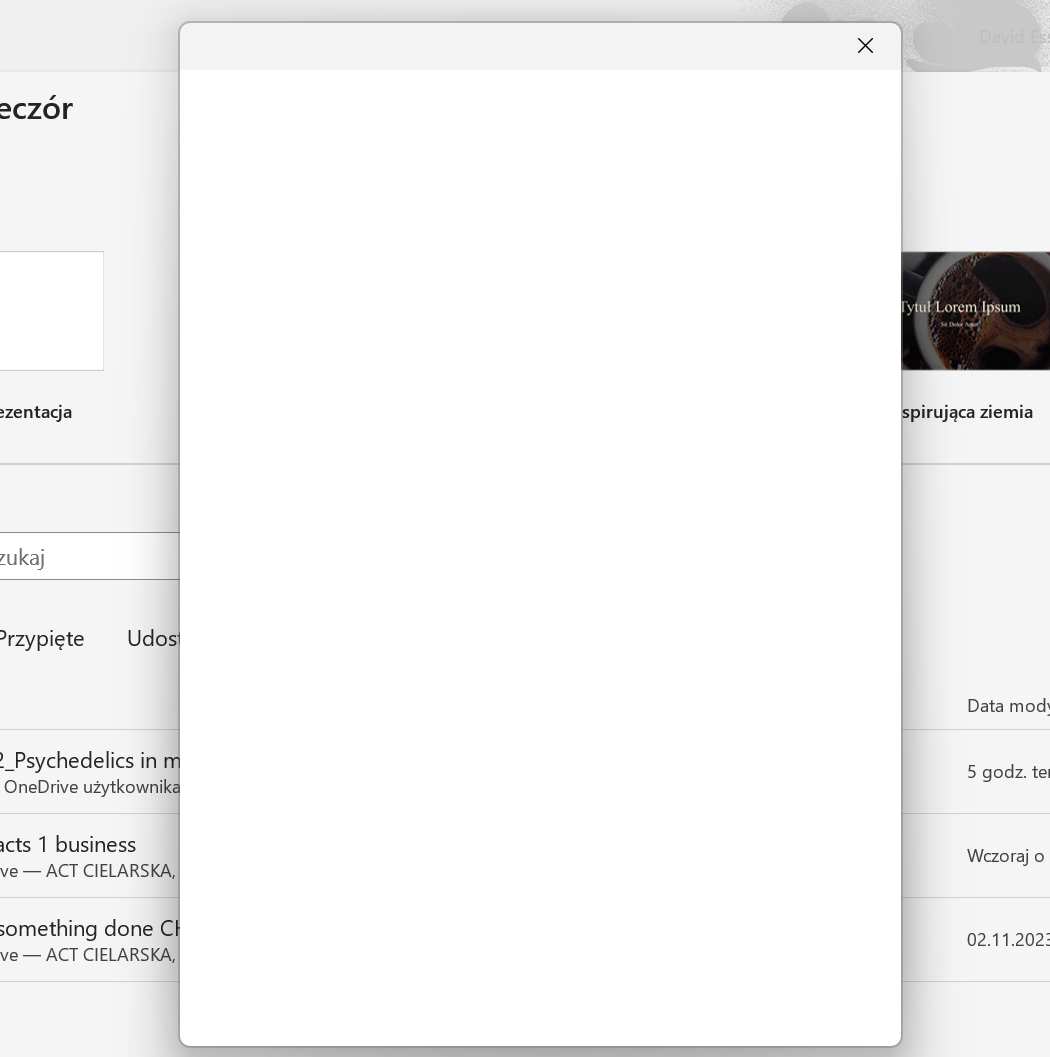The width and height of the screenshot is (1050, 1057).
Task: Switch to the partially hidden Udost tab
Action: coord(154,638)
